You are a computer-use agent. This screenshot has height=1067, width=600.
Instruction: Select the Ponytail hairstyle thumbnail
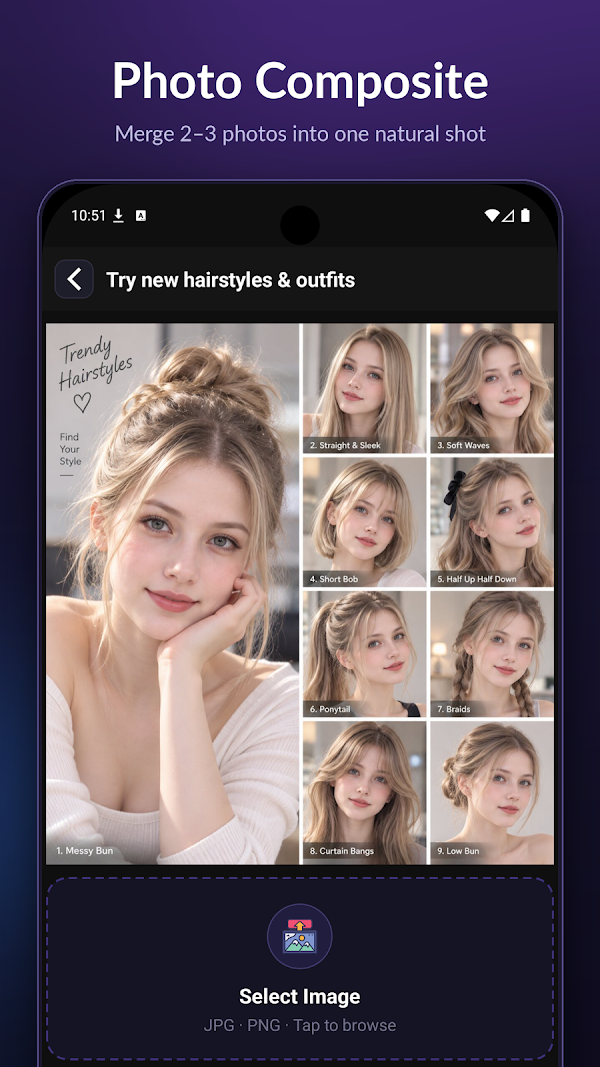(x=365, y=654)
